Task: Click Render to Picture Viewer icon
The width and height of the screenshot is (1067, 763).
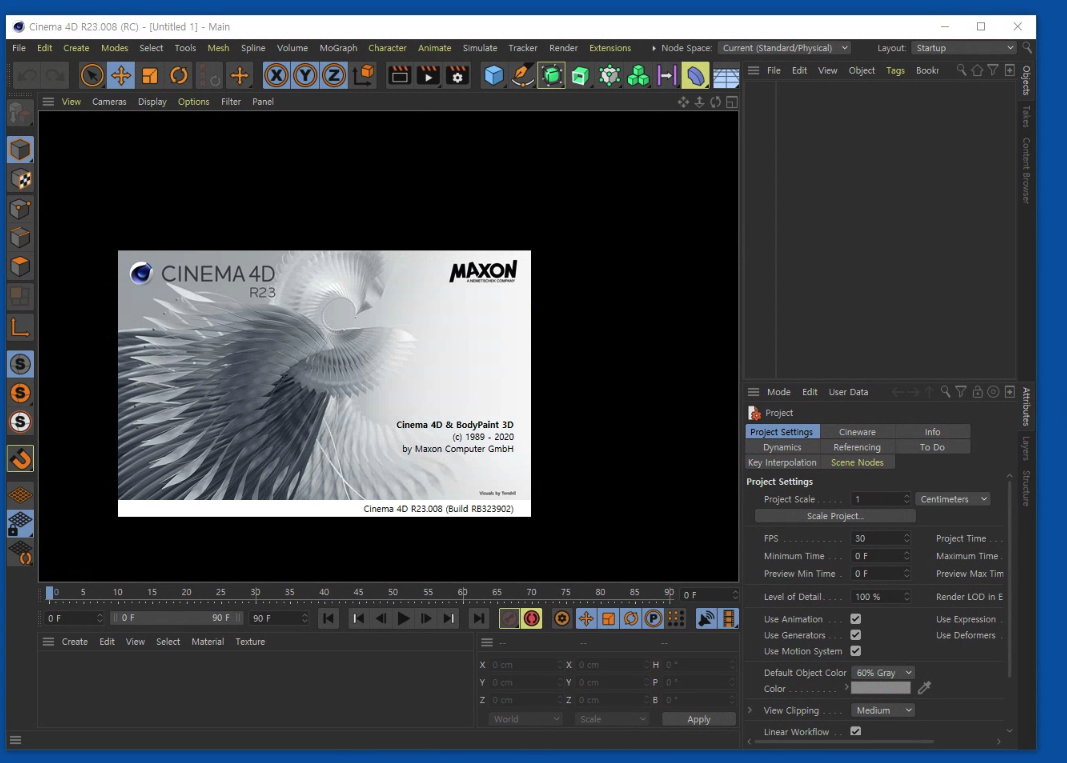Action: tap(429, 76)
